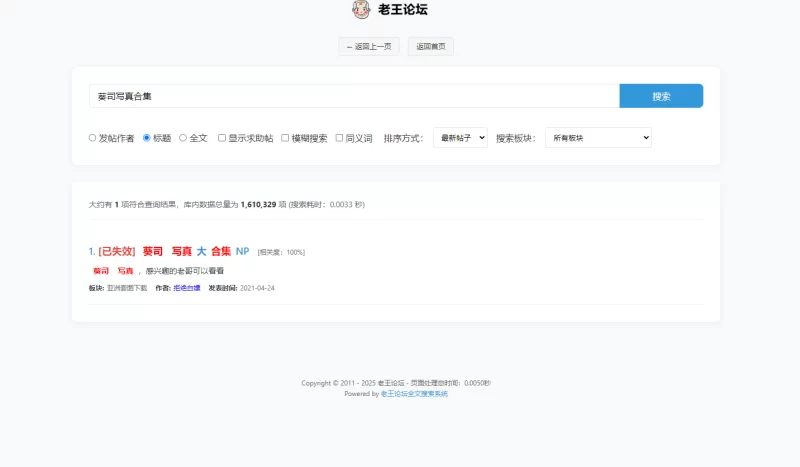800x467 pixels.
Task: Click the author link 拒绝白嫖
Action: click(x=186, y=288)
